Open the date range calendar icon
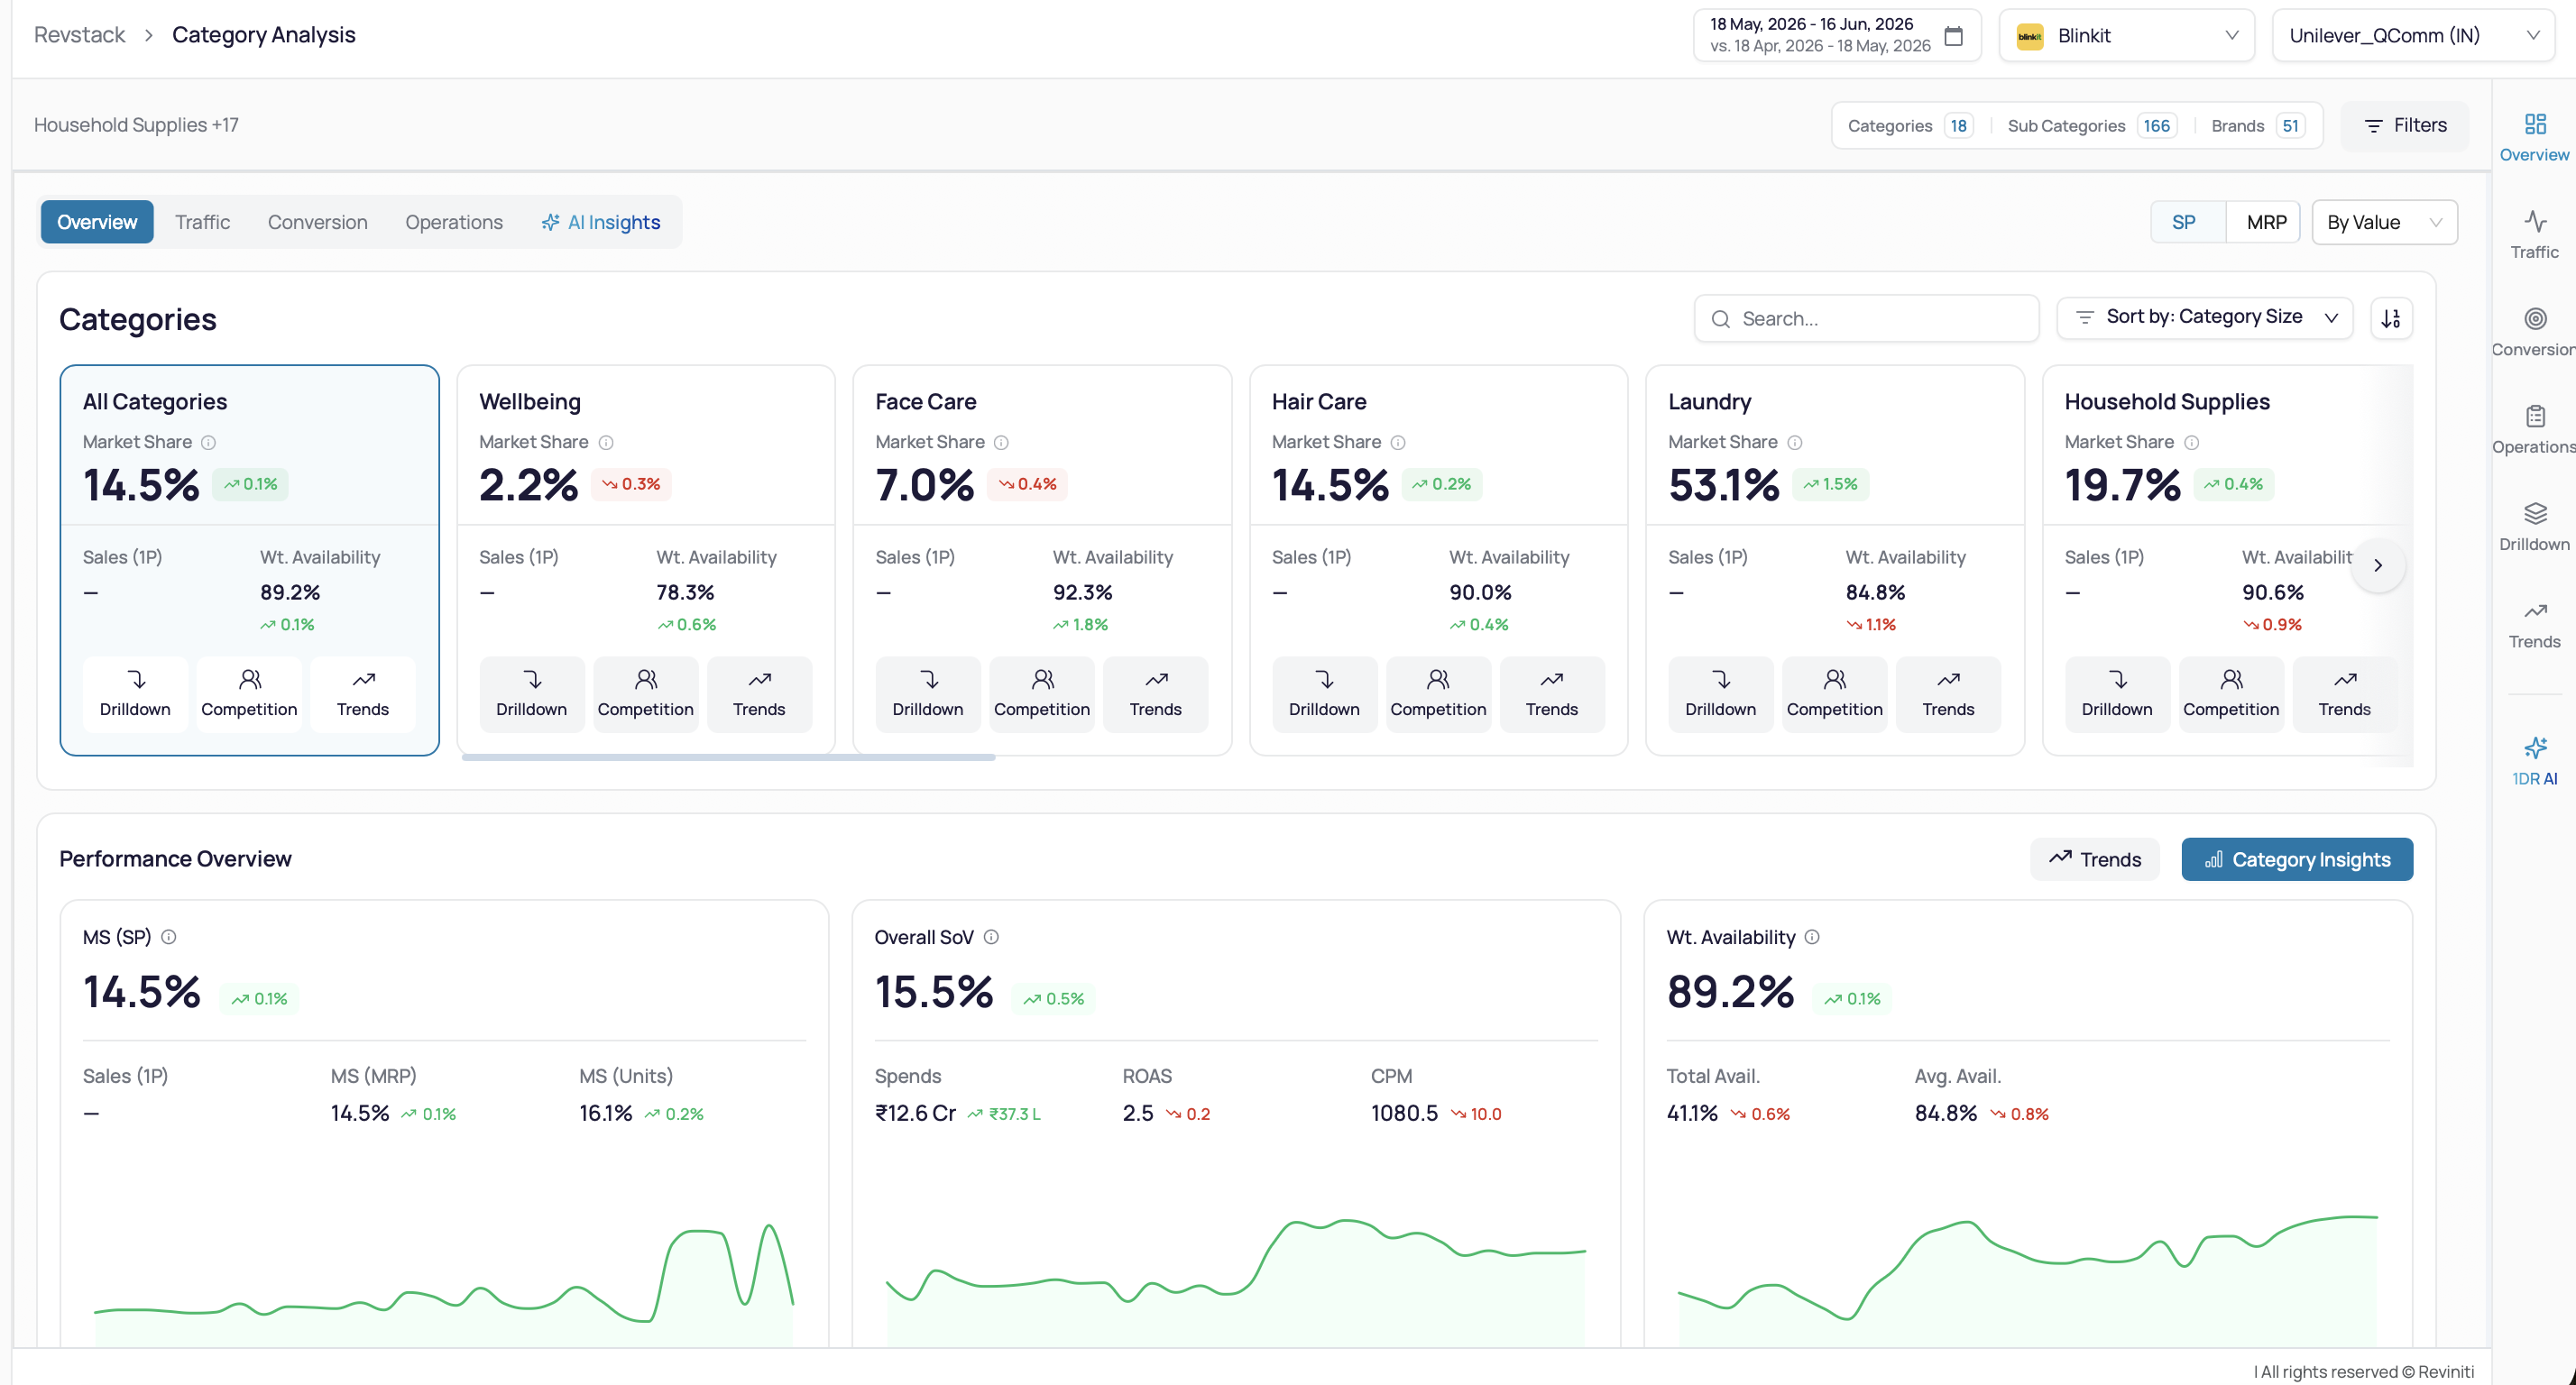2576x1385 pixels. click(1952, 36)
